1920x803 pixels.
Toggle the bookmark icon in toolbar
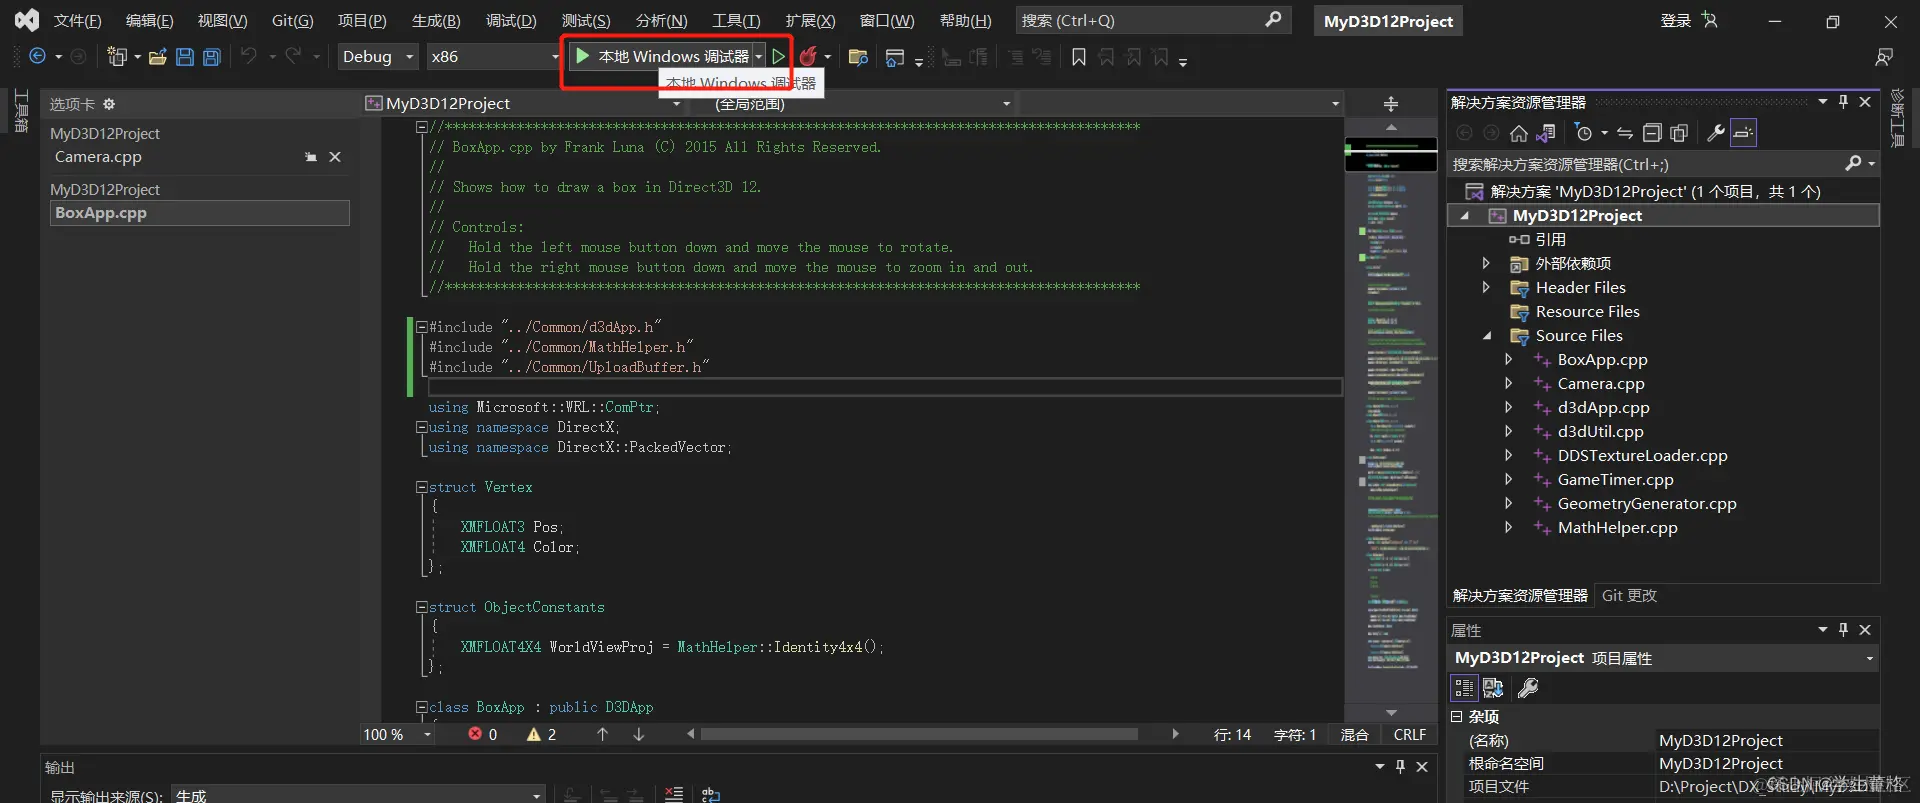(x=1079, y=57)
